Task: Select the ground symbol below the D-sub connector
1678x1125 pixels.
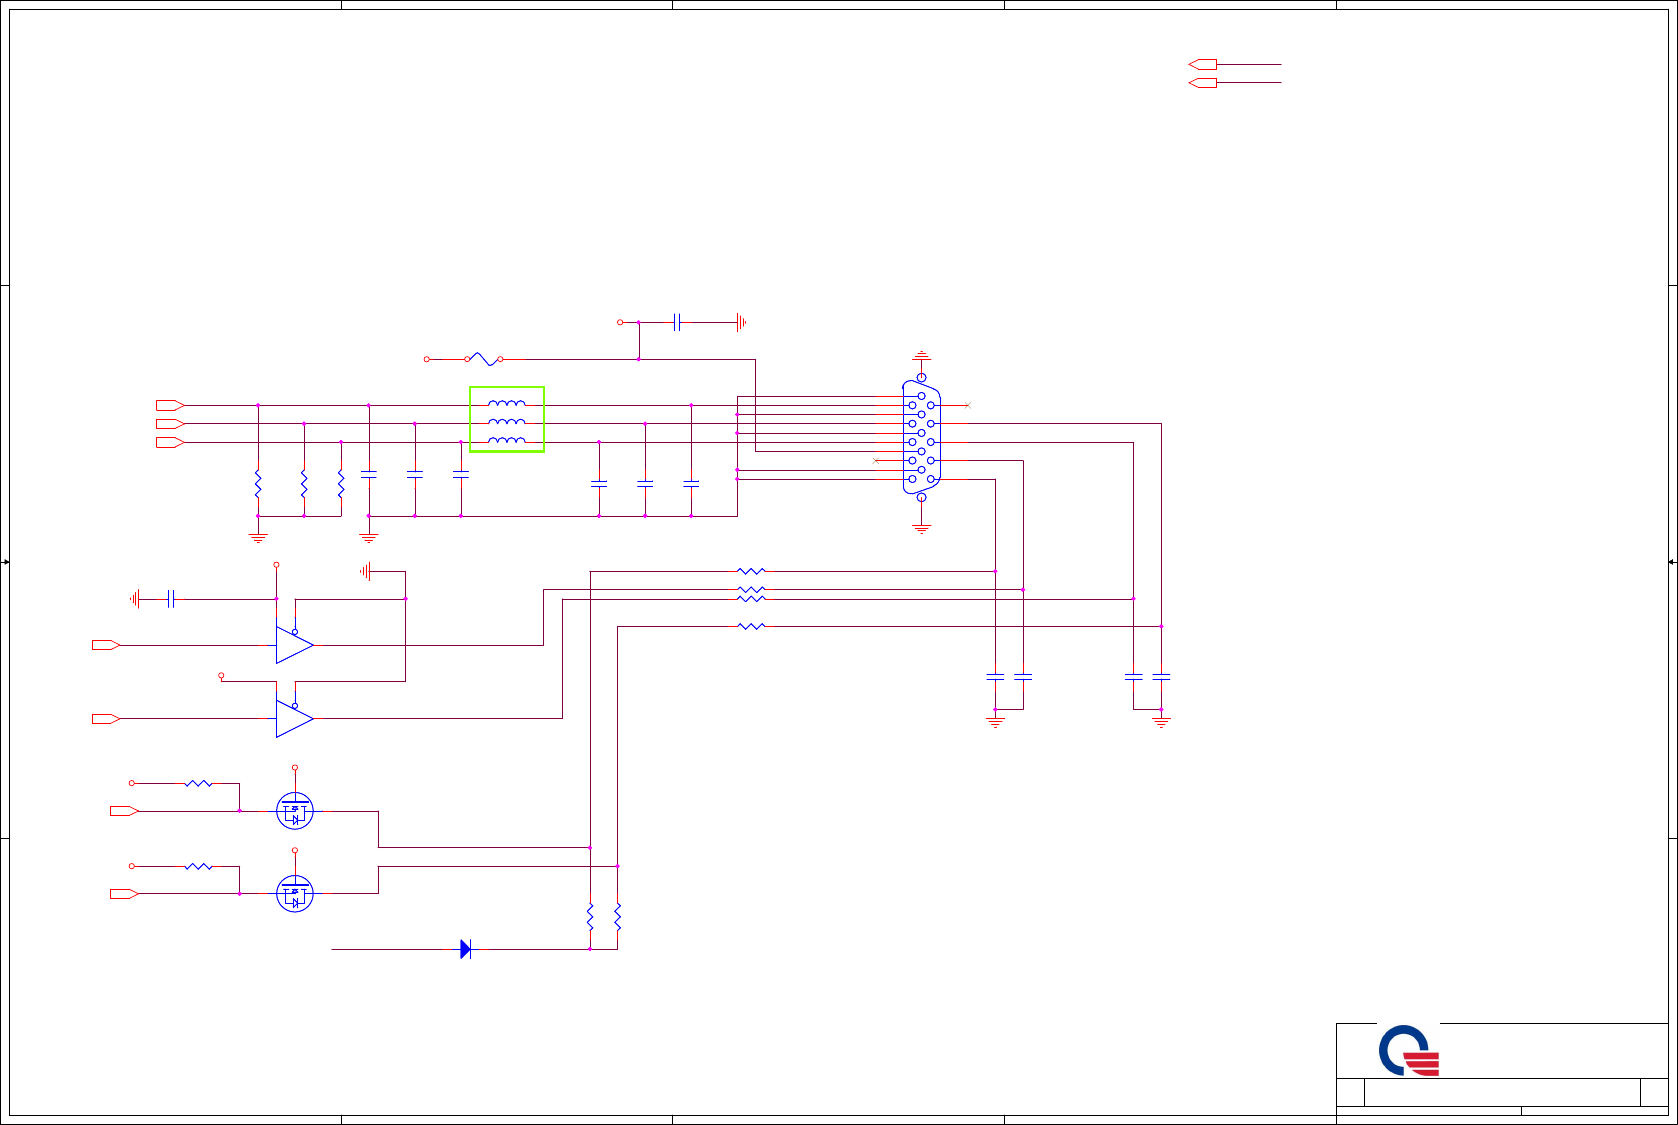Action: tap(921, 527)
